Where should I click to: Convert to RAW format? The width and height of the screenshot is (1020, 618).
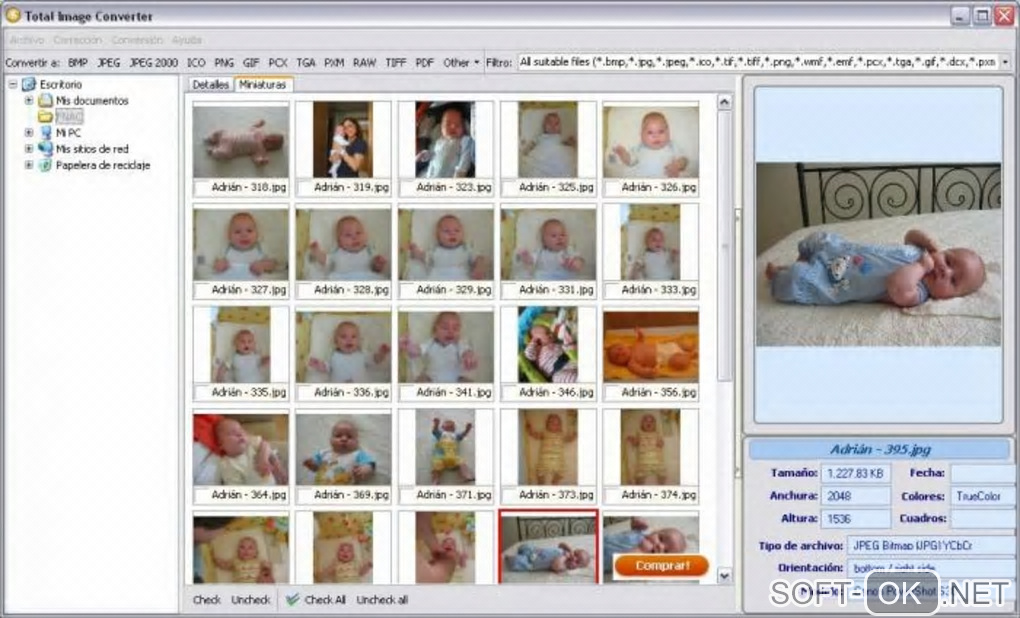(364, 62)
